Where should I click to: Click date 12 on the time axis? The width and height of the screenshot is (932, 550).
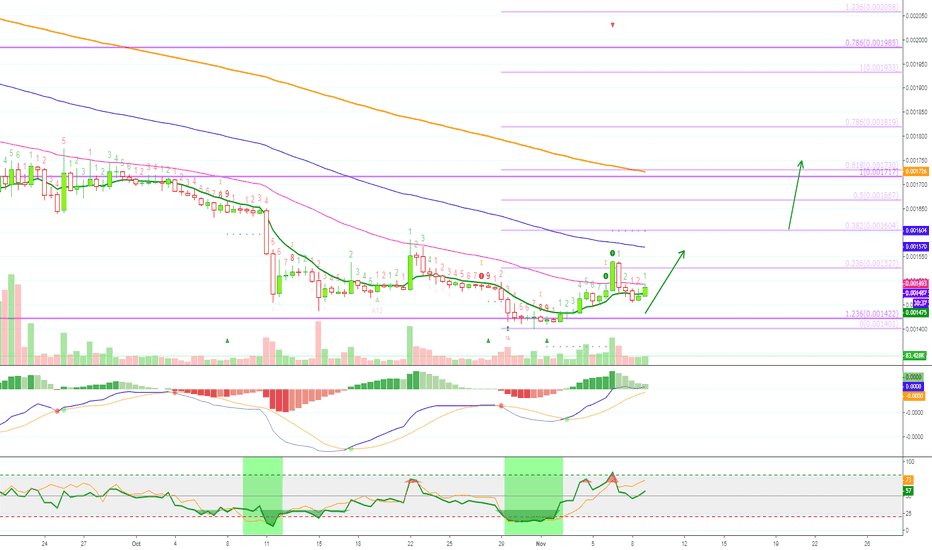click(684, 543)
